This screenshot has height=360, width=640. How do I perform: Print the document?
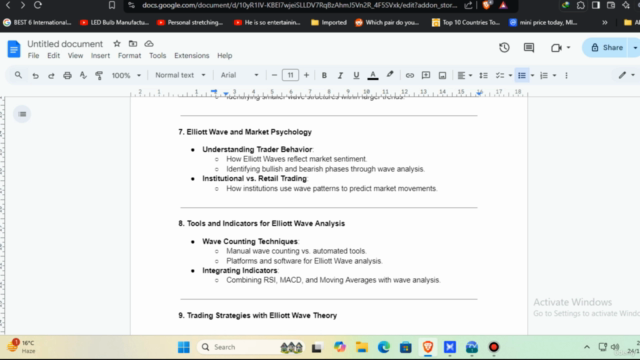(x=67, y=76)
